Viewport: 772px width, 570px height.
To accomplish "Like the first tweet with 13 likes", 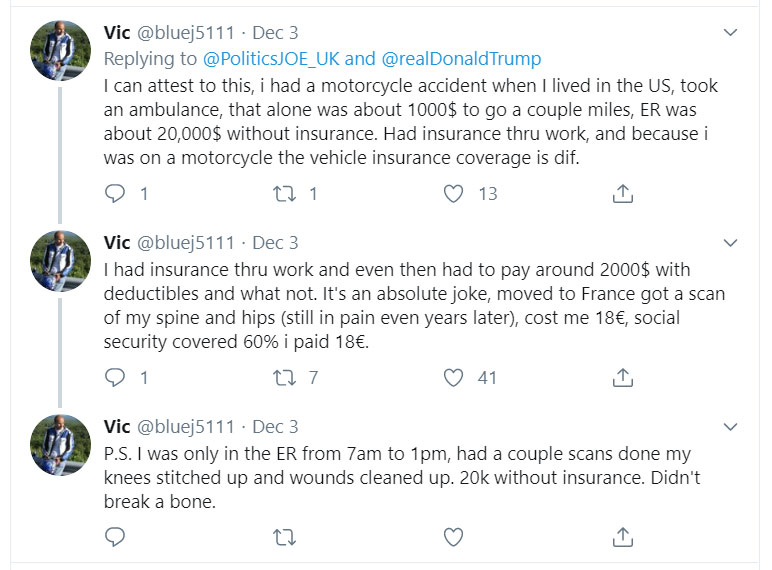I will (454, 193).
